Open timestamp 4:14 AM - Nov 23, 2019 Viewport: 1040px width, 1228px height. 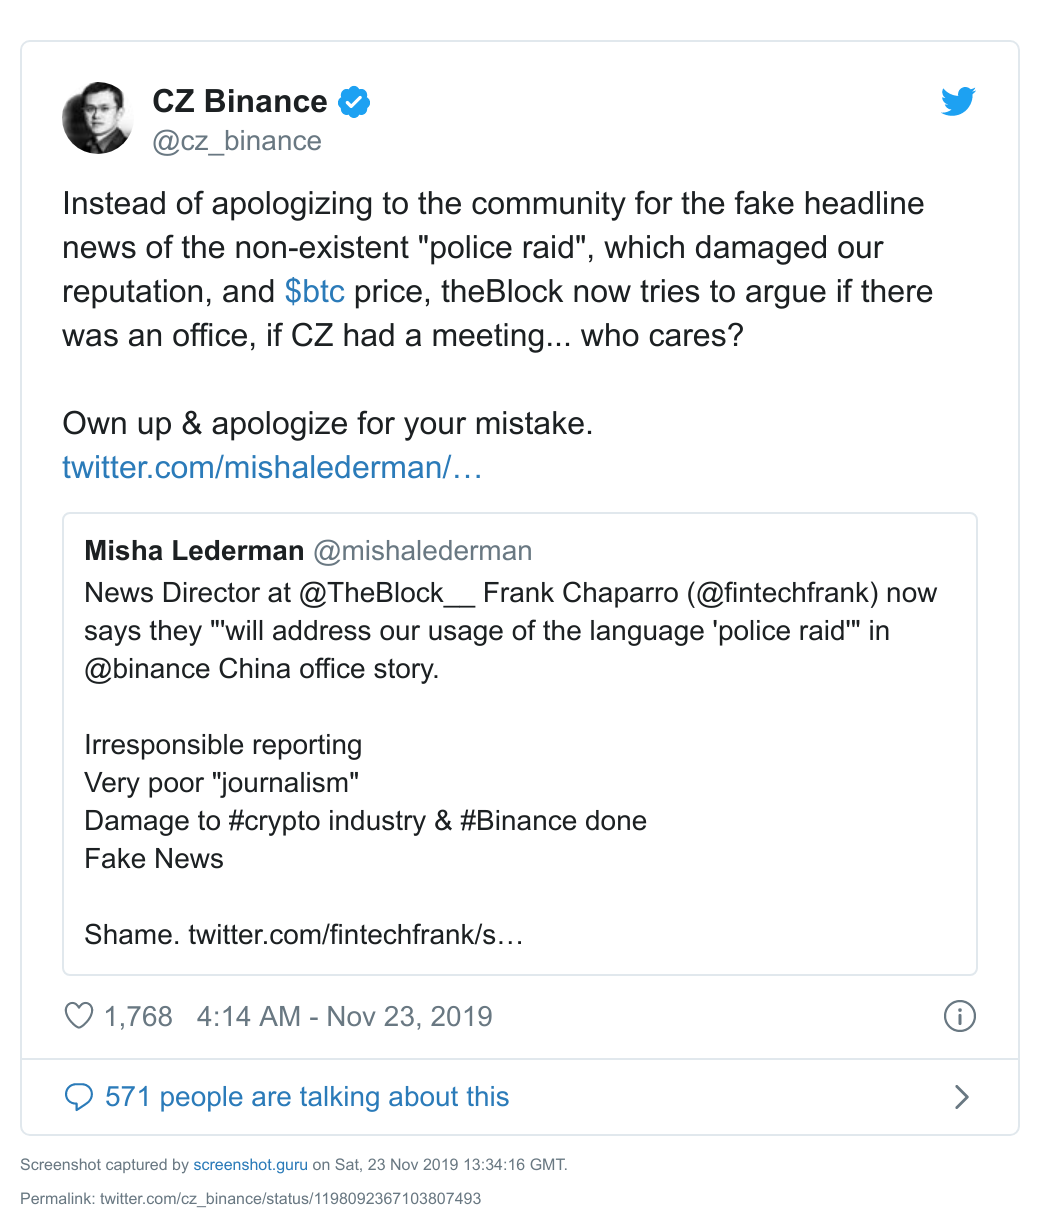344,1017
